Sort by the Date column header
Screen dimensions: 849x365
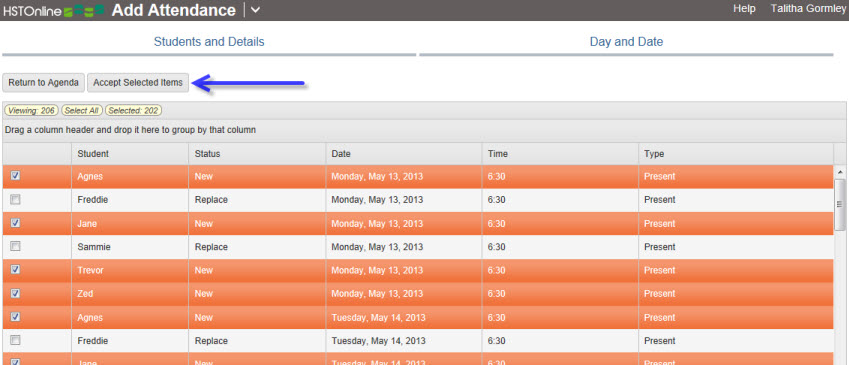(x=404, y=154)
